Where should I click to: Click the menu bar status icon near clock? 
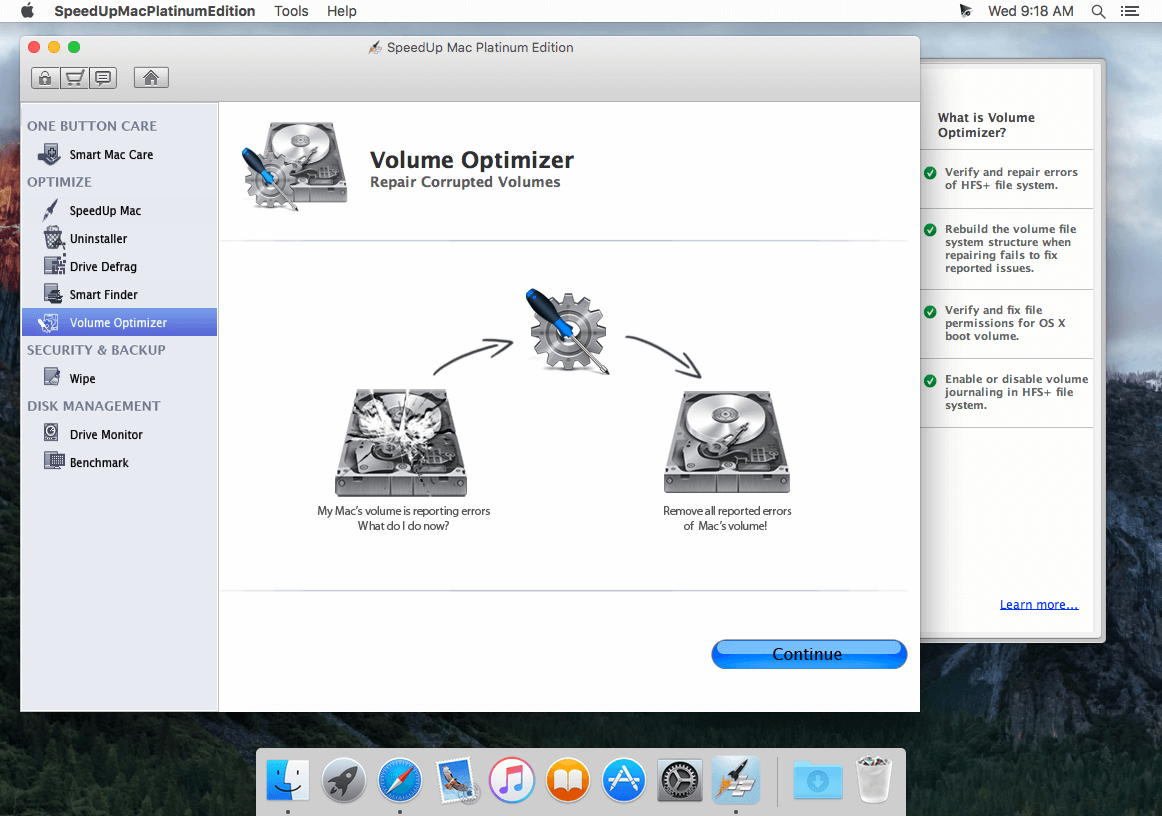(x=965, y=11)
